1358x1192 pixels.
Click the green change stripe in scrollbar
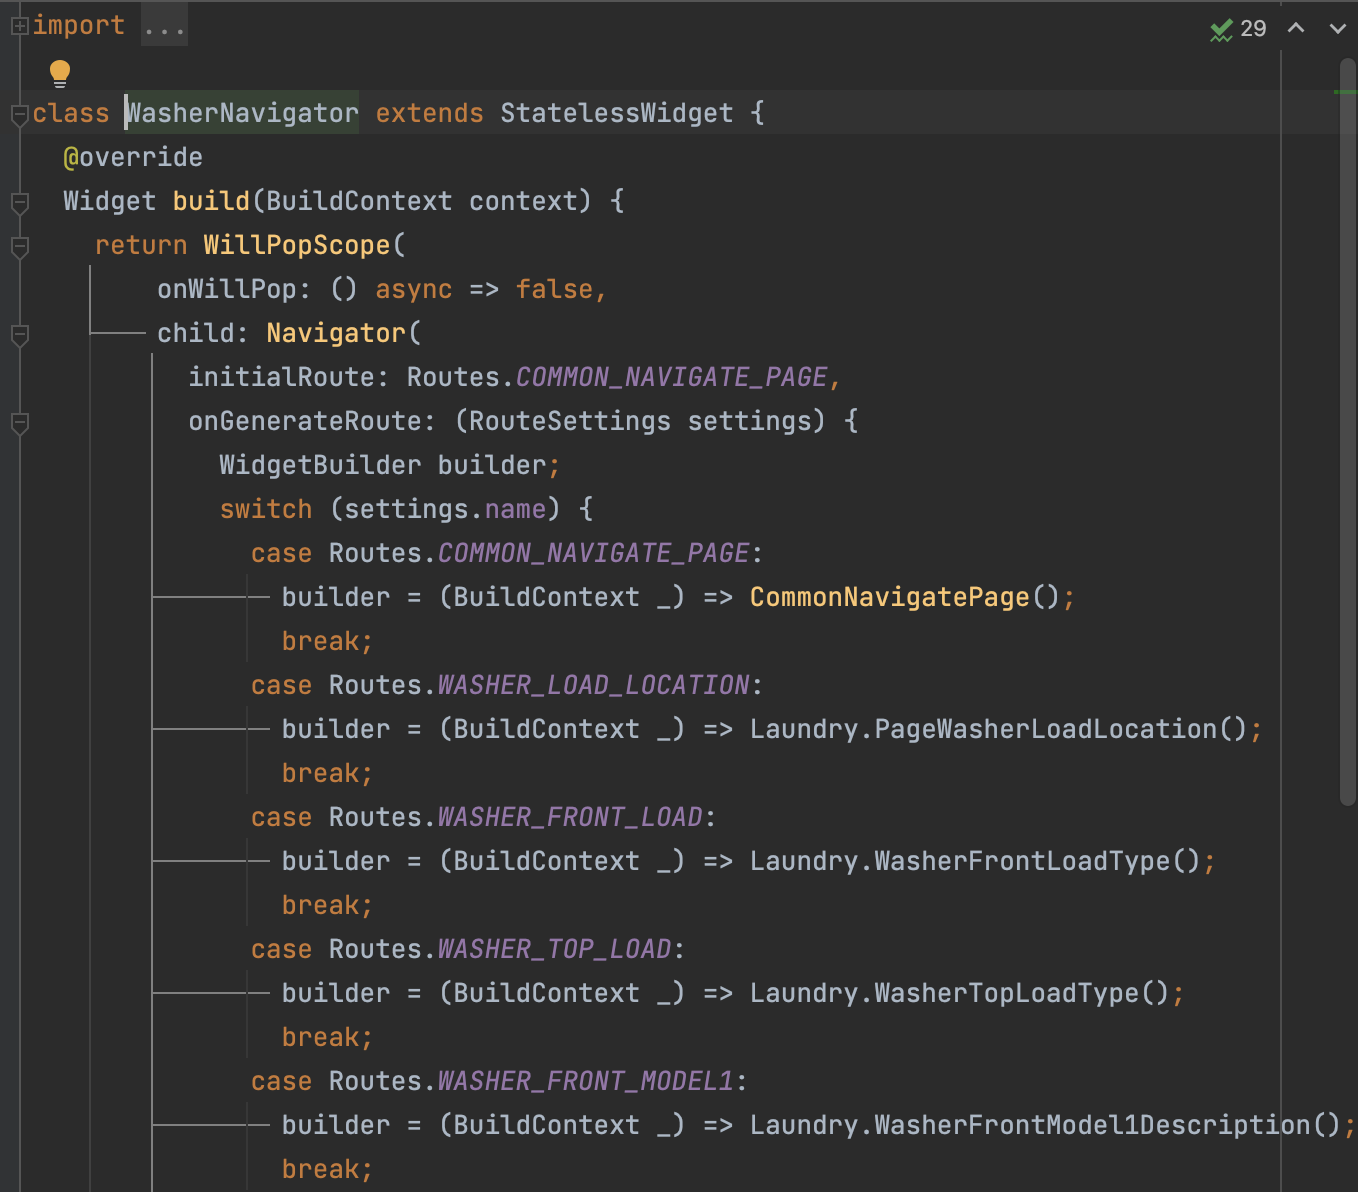1347,91
